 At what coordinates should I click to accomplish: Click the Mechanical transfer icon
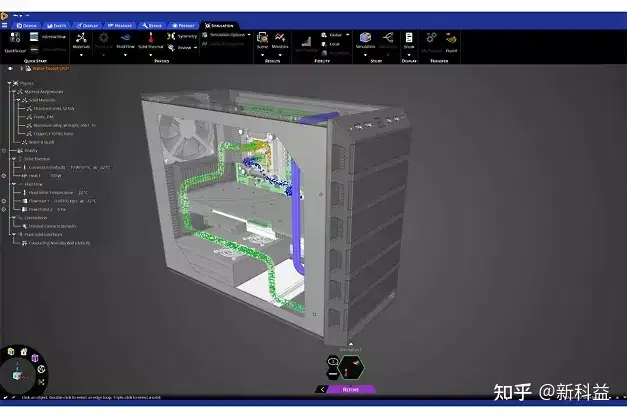[431, 38]
